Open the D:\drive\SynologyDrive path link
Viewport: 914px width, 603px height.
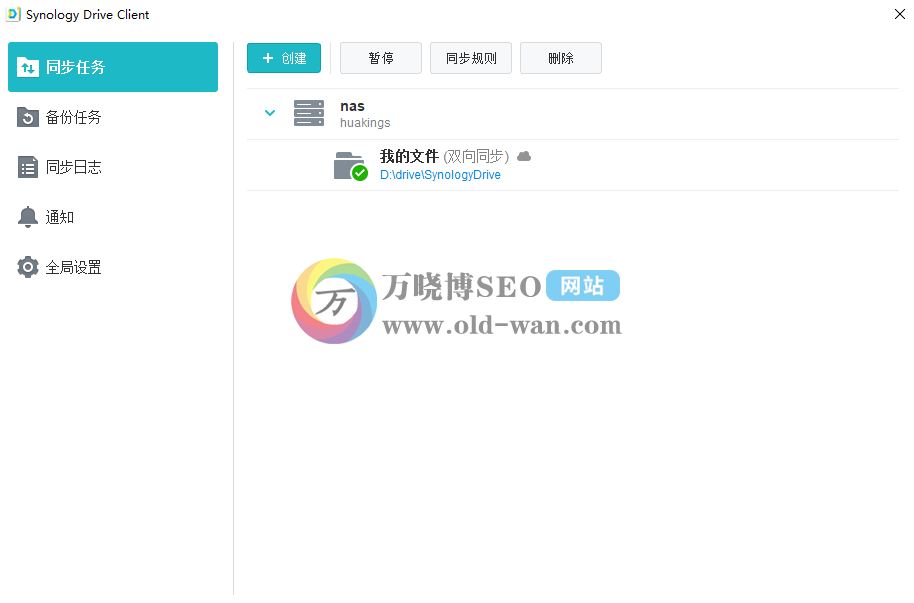pos(440,175)
